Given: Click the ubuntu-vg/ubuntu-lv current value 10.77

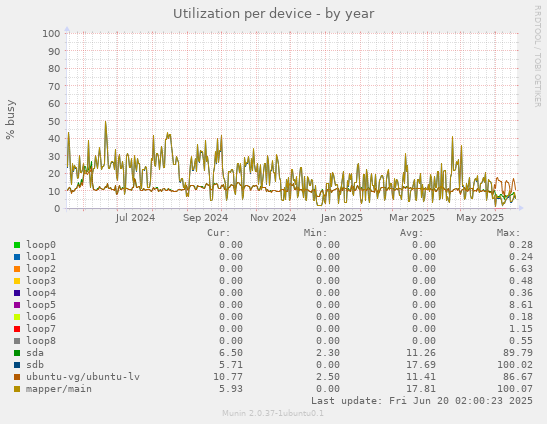Looking at the screenshot, I should pyautogui.click(x=228, y=377).
